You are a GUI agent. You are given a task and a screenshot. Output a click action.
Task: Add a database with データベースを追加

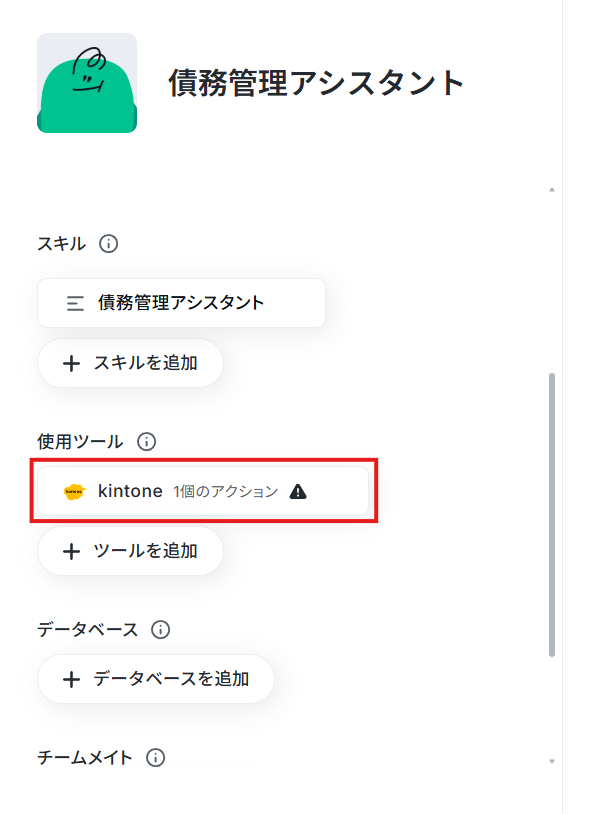pyautogui.click(x=156, y=680)
